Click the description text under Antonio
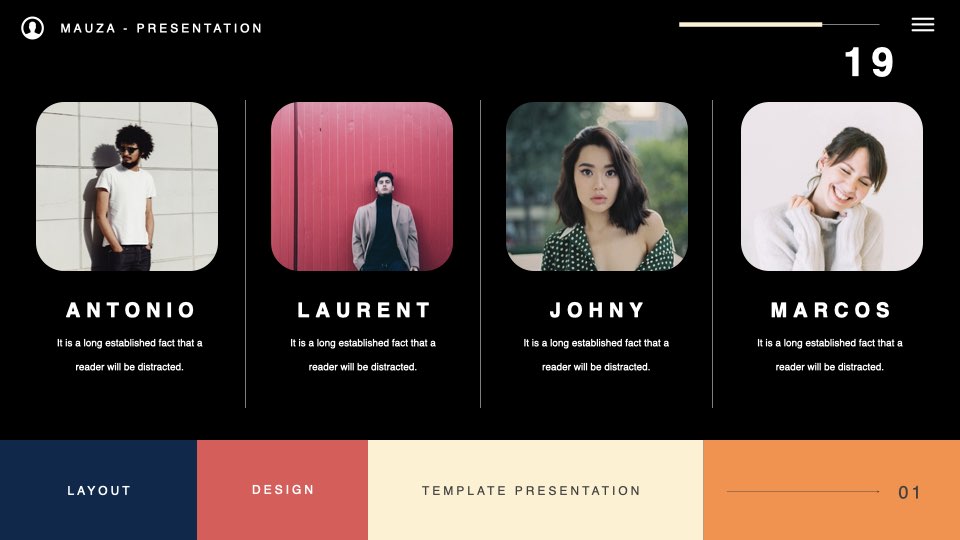Image resolution: width=960 pixels, height=540 pixels. point(129,354)
